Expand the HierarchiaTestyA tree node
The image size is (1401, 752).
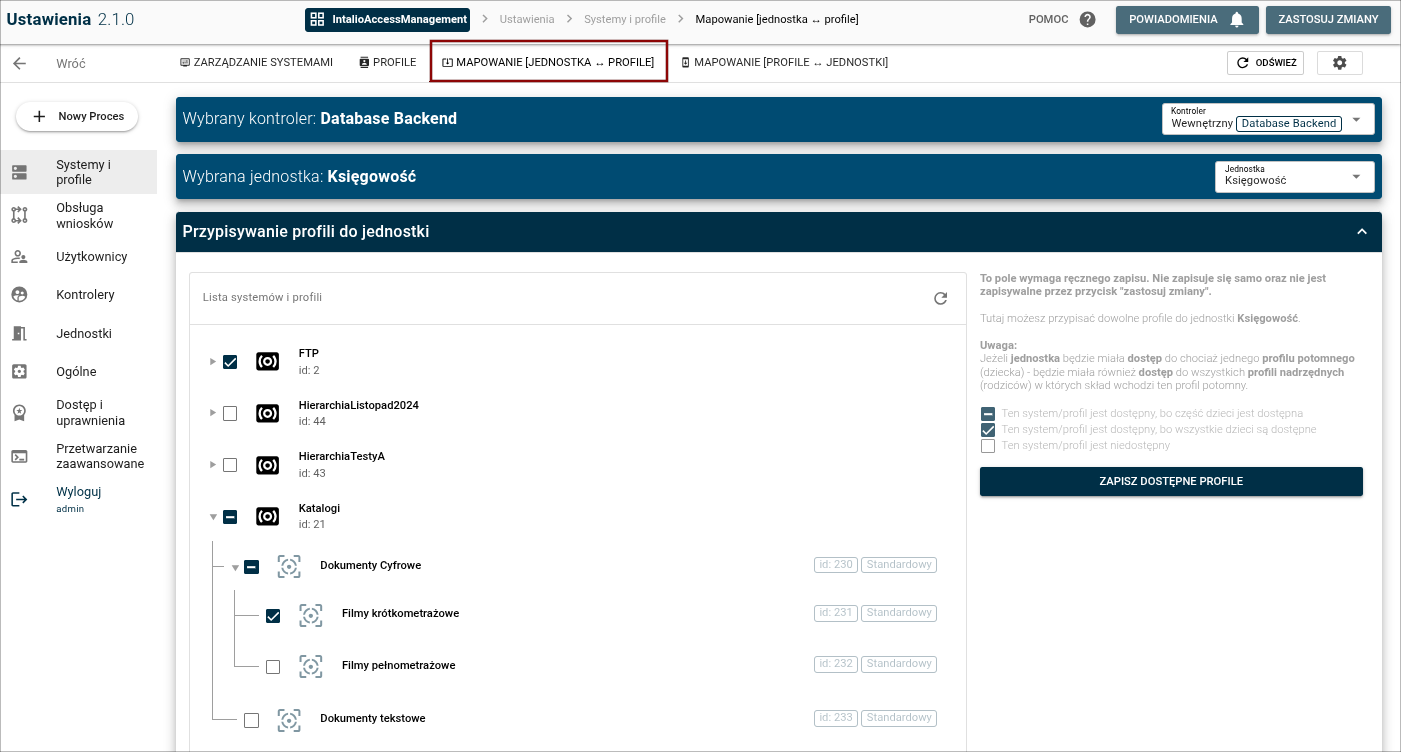click(x=212, y=465)
